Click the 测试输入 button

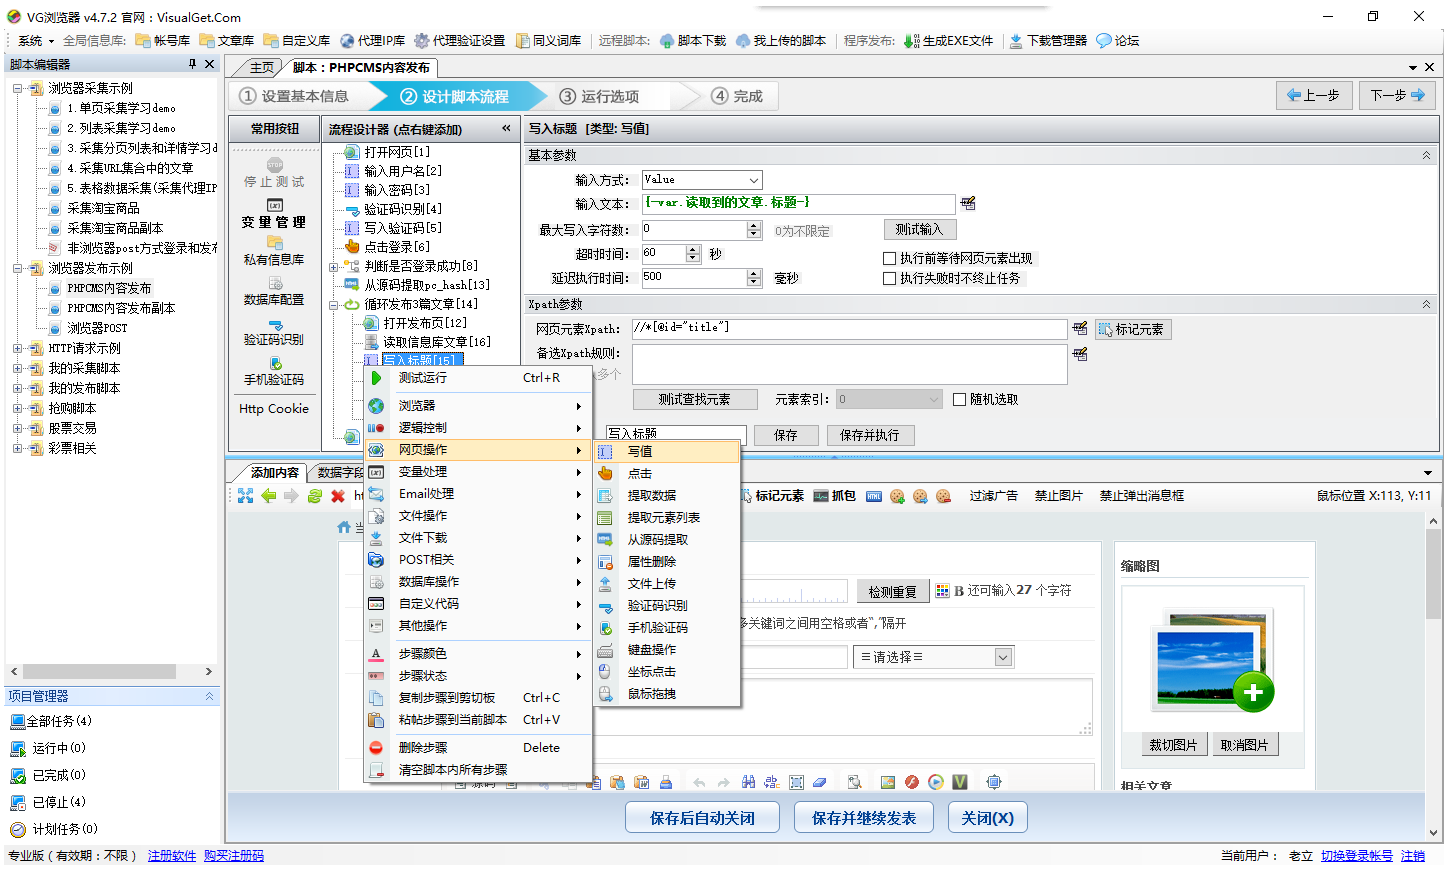tap(920, 229)
